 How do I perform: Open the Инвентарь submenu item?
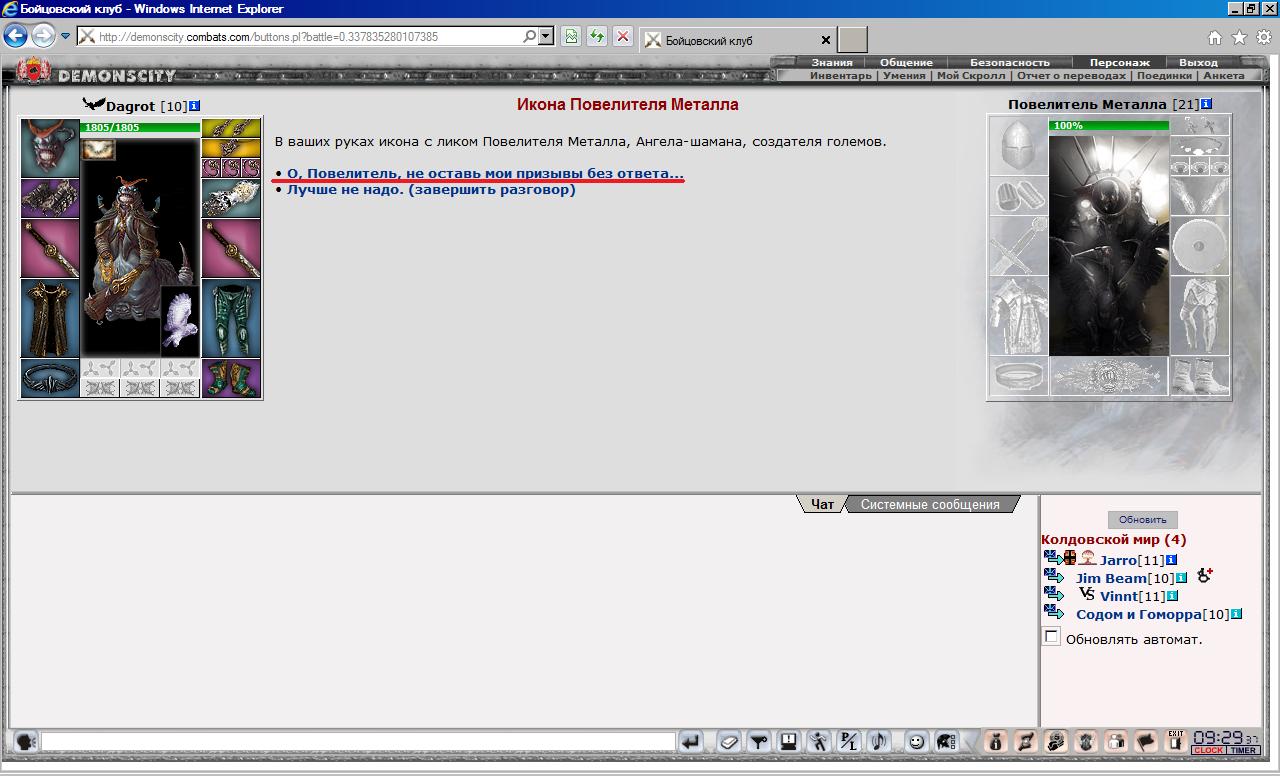[841, 76]
